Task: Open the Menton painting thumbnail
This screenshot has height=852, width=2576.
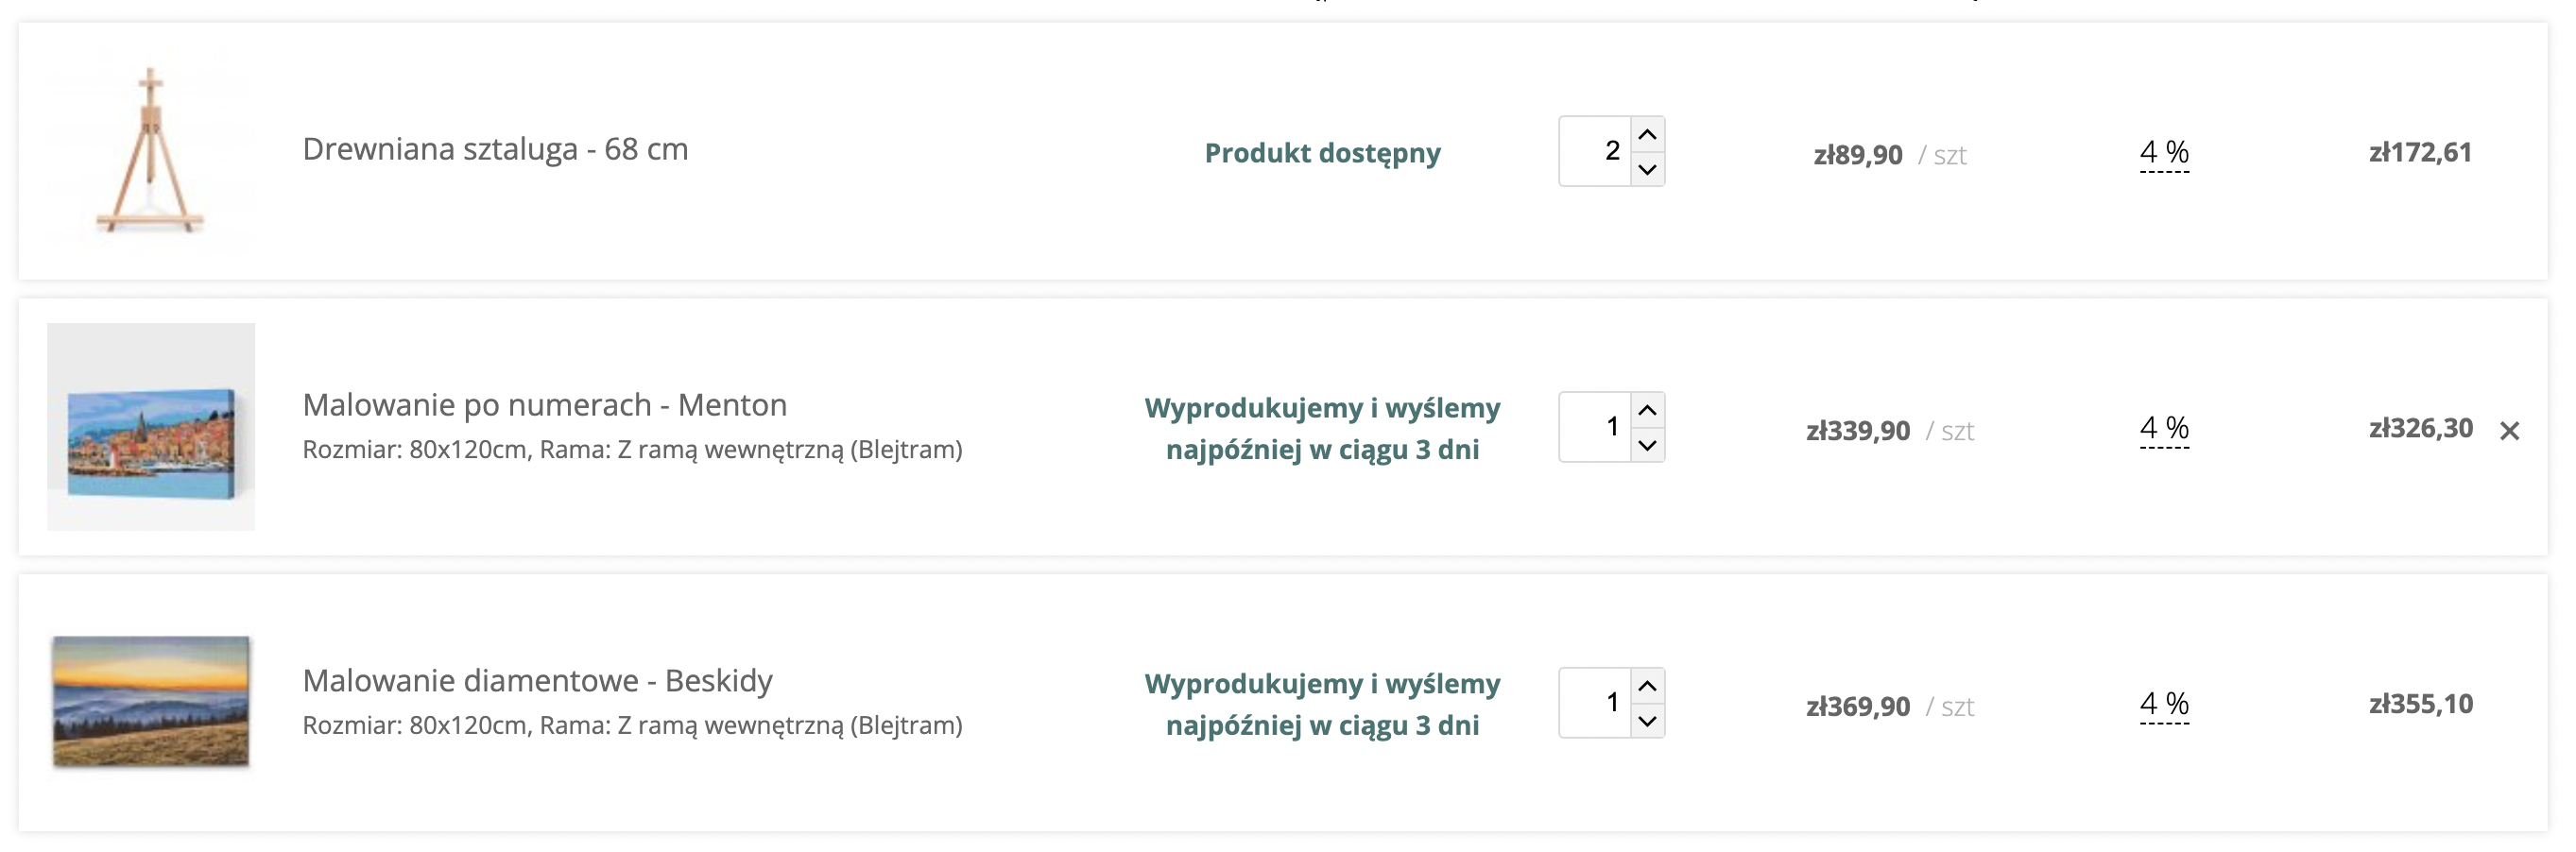Action: (x=151, y=427)
